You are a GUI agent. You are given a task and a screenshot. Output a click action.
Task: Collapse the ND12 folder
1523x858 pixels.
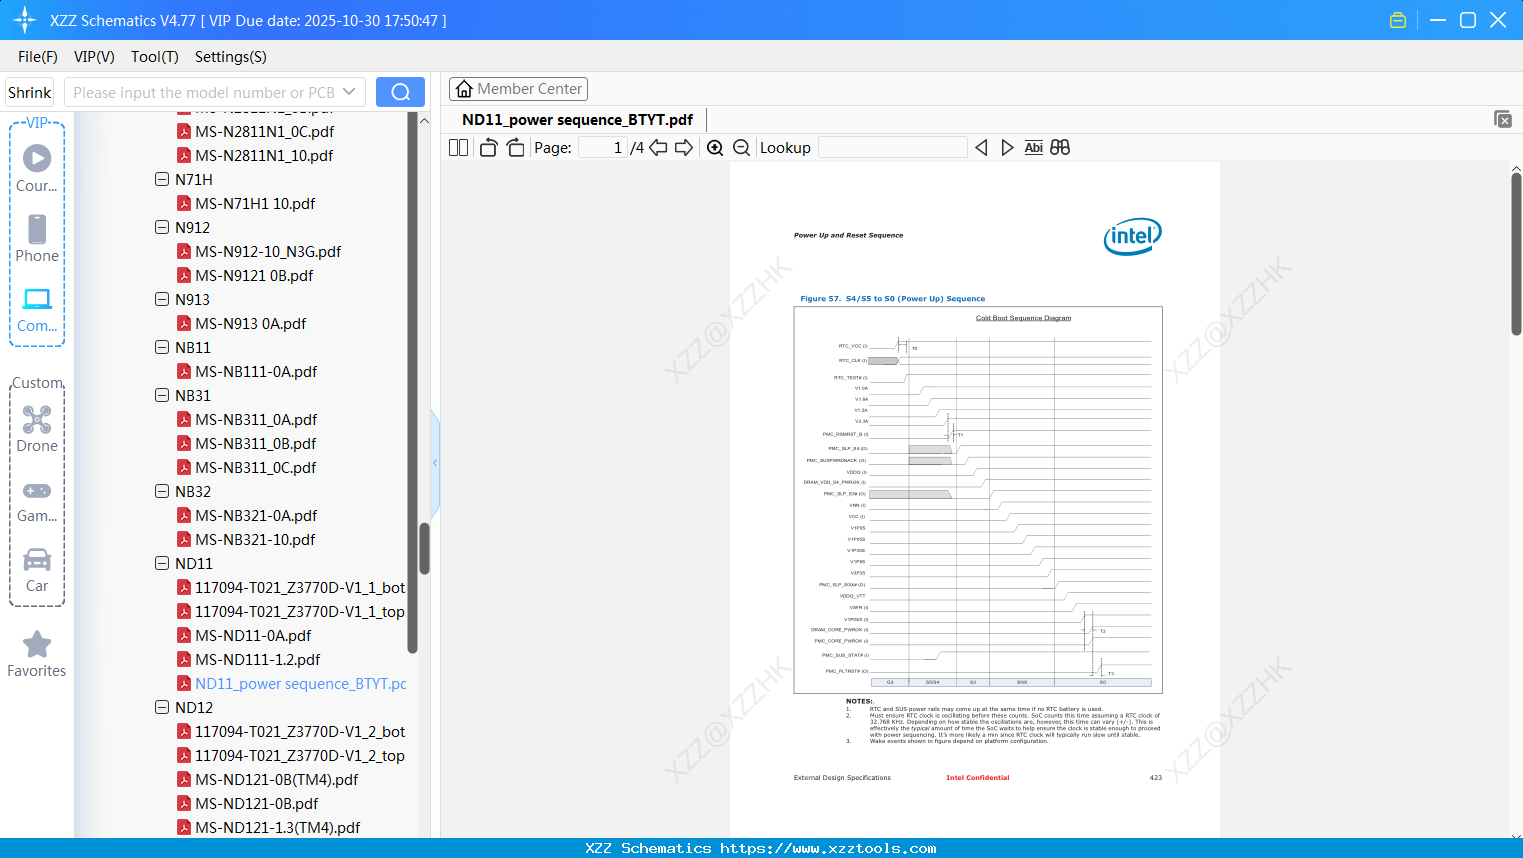pyautogui.click(x=162, y=707)
